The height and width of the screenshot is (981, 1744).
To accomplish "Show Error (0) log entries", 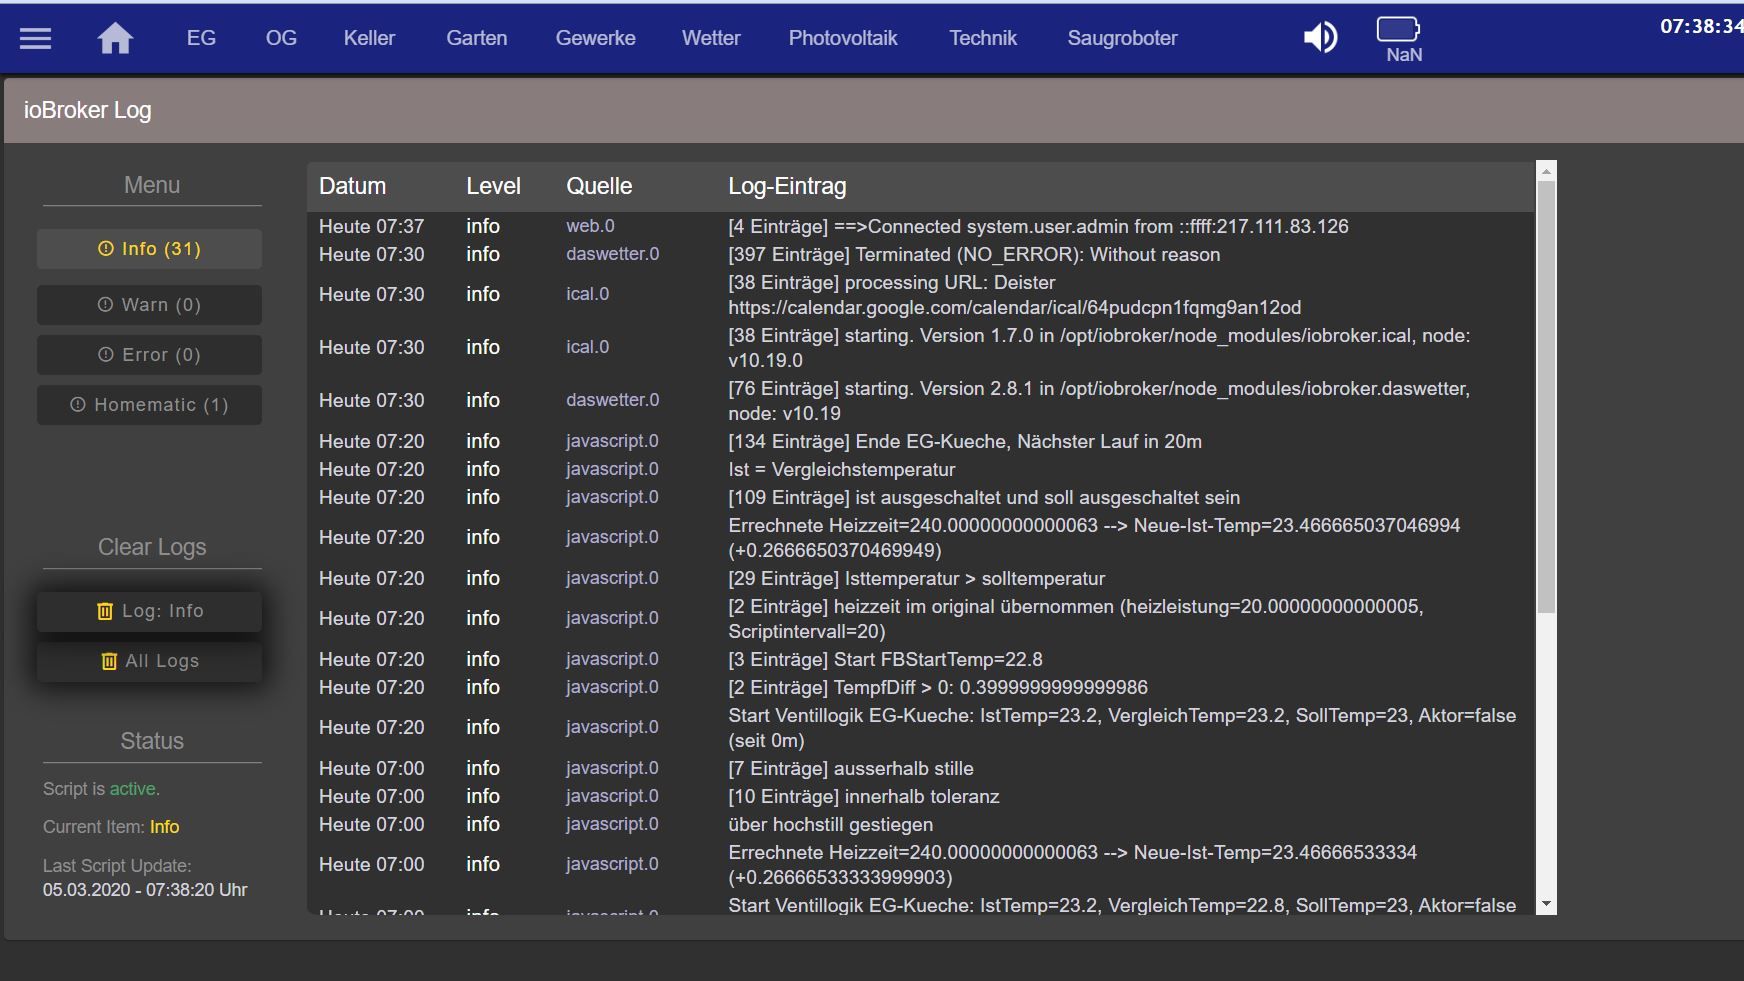I will pos(150,355).
